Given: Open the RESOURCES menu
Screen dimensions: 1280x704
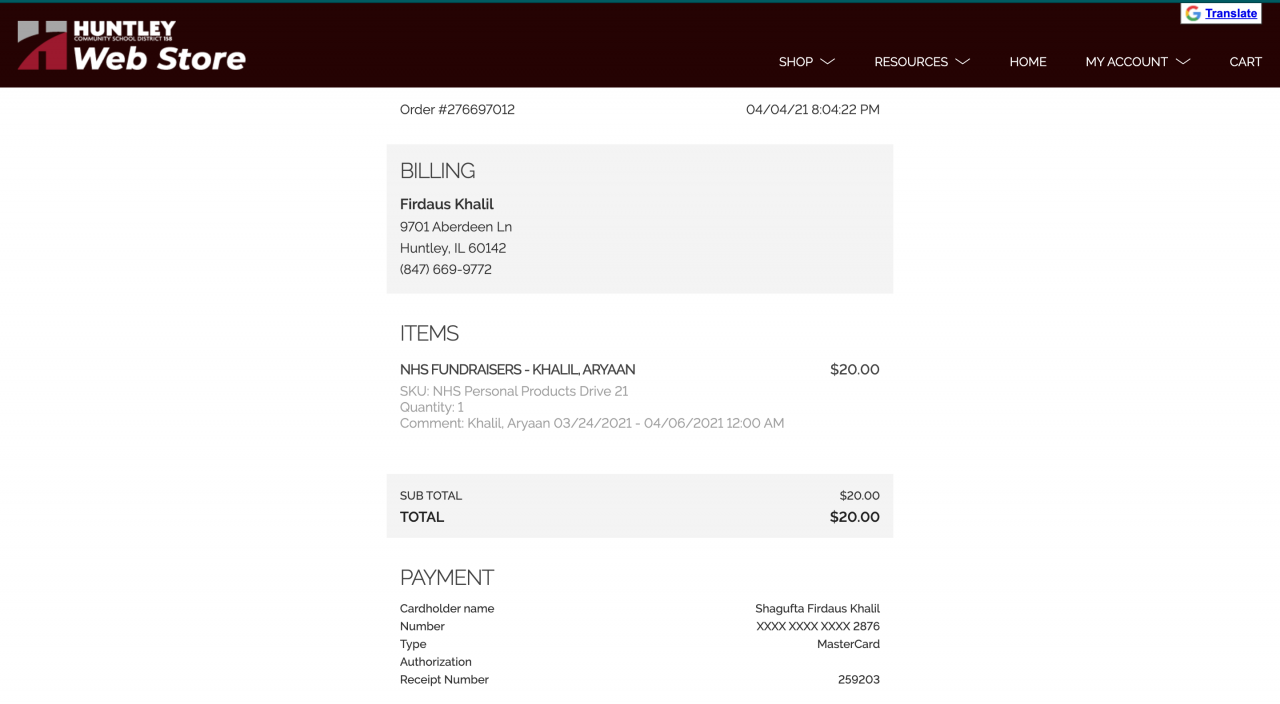Looking at the screenshot, I should [x=910, y=62].
